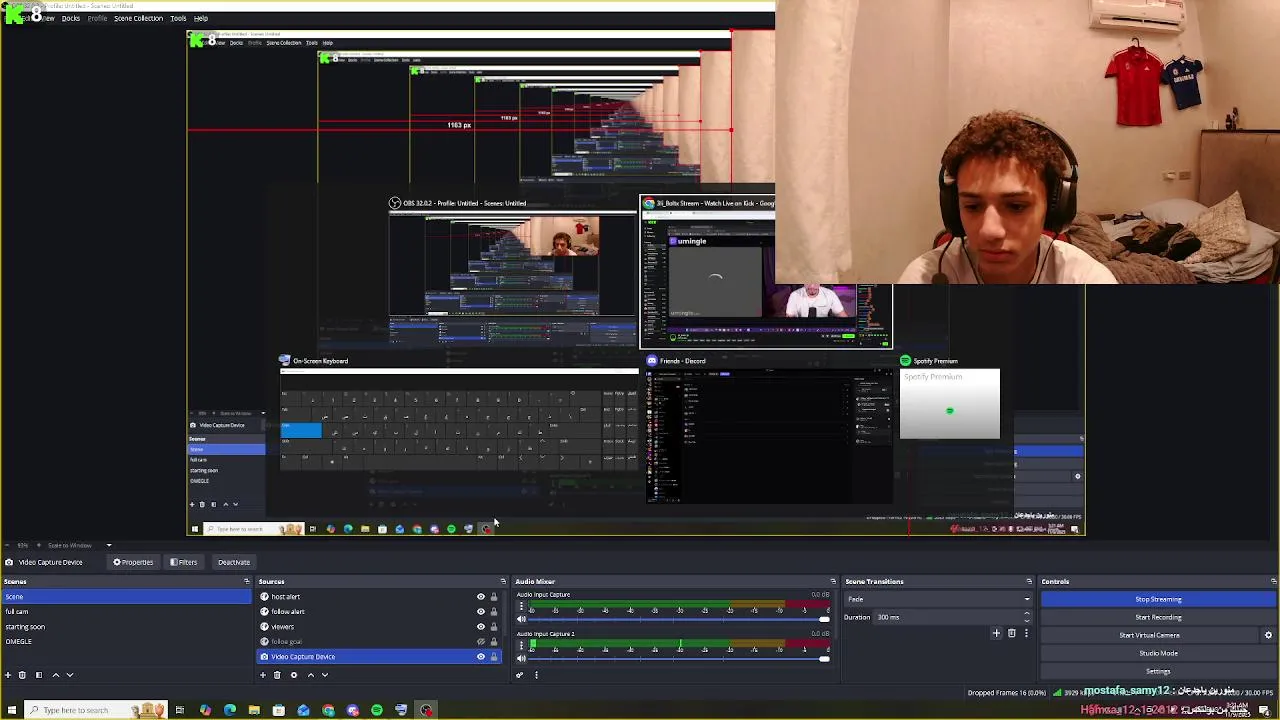This screenshot has width=1280, height=720.
Task: Toggle visibility eye of follow alert source
Action: (x=480, y=612)
